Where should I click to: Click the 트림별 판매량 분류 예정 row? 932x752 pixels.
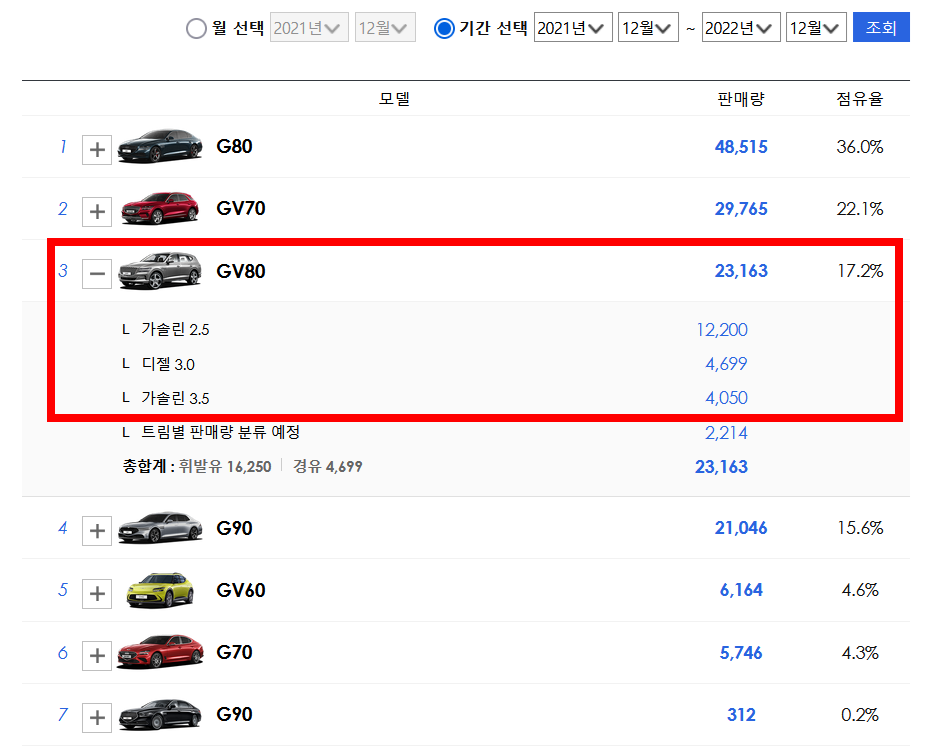pyautogui.click(x=221, y=432)
